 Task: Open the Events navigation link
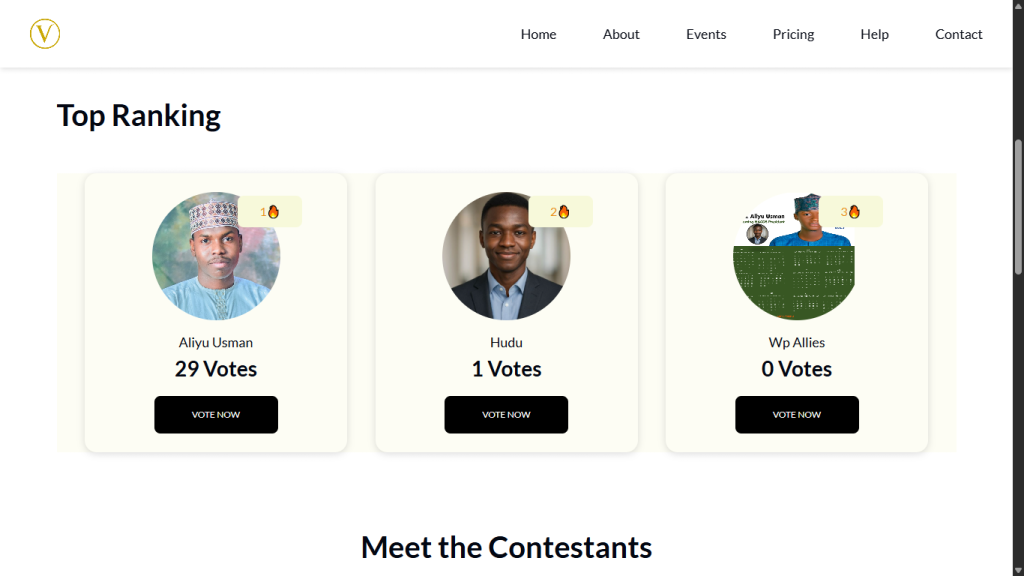point(706,34)
